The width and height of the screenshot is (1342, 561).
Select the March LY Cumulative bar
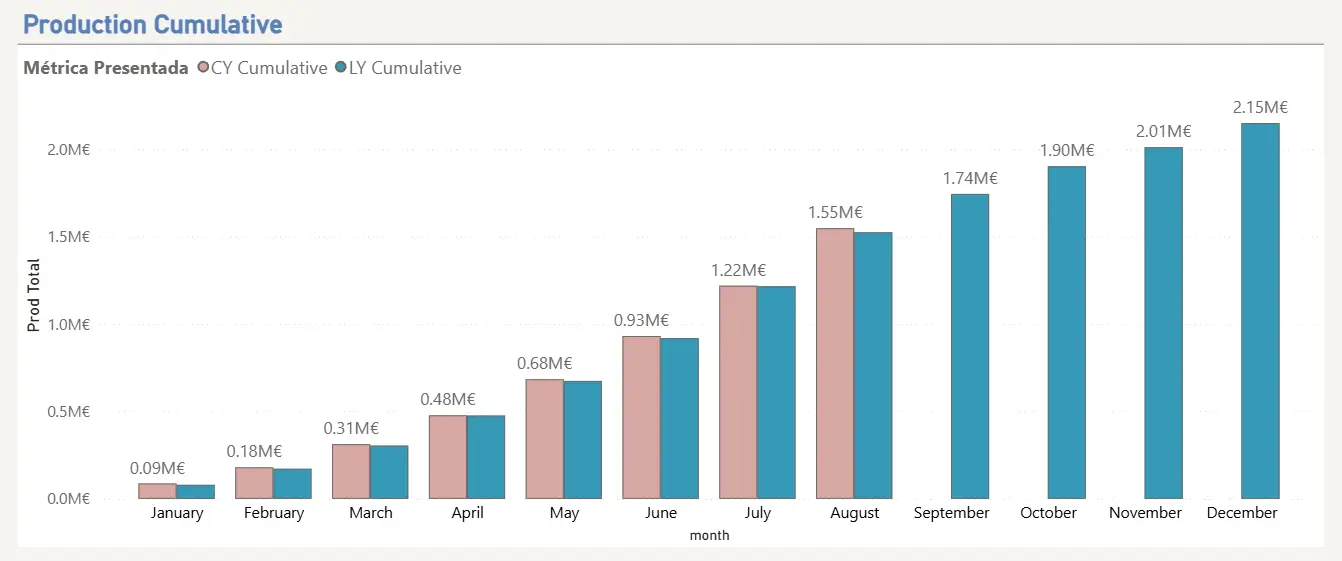(x=389, y=472)
